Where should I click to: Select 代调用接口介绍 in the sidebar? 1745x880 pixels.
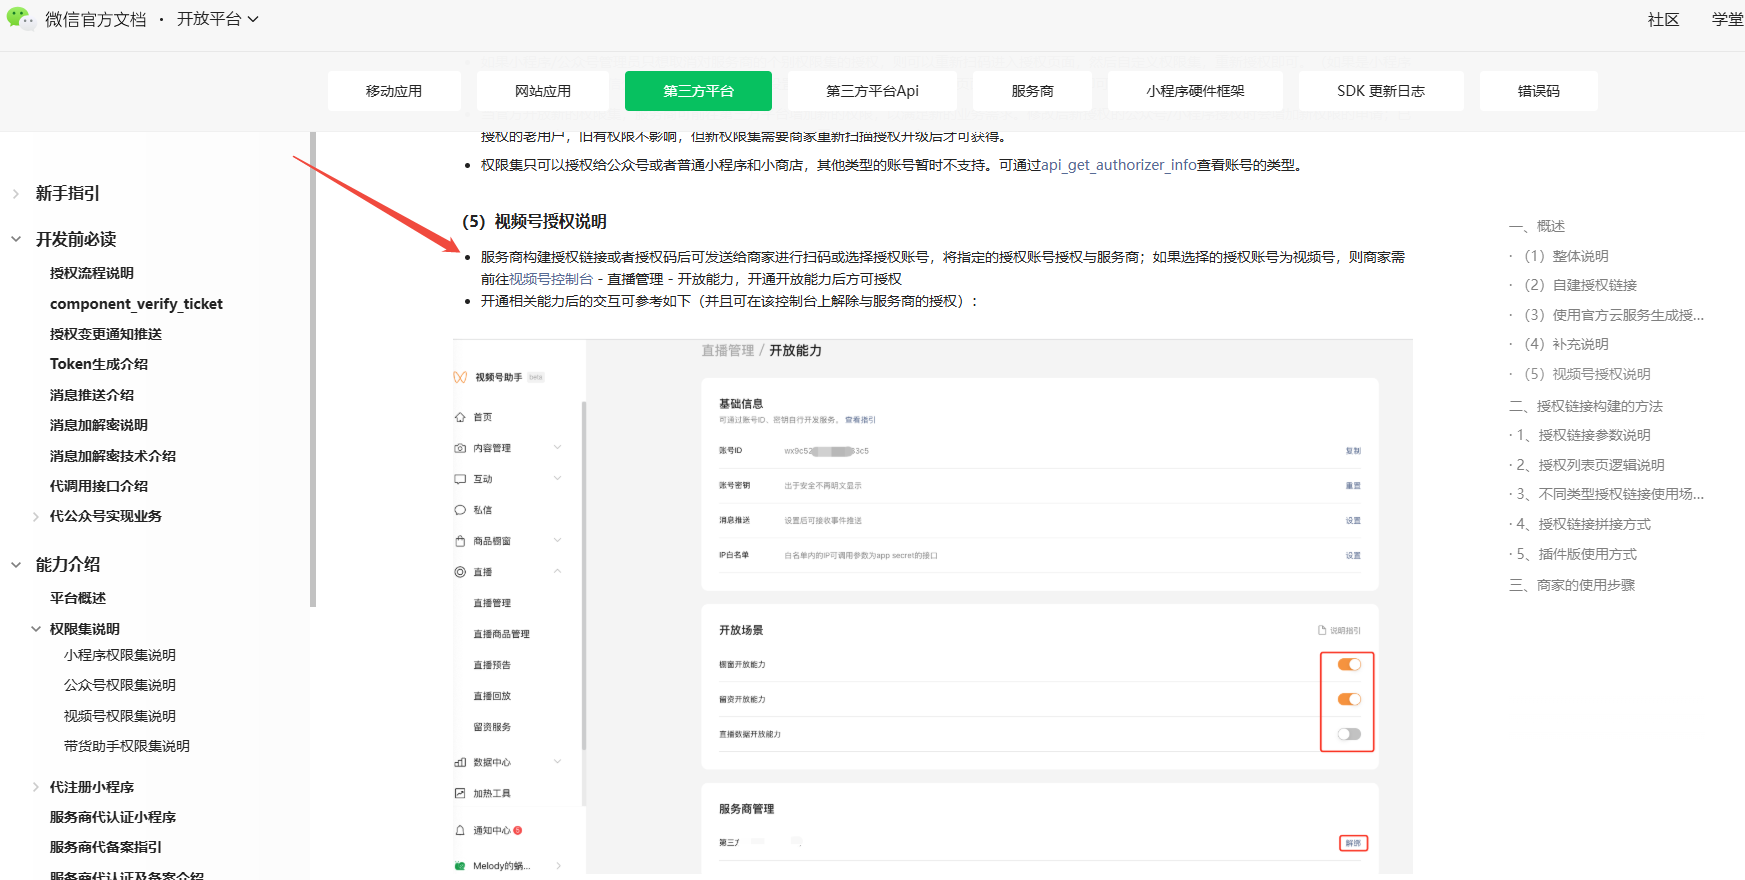pyautogui.click(x=99, y=486)
